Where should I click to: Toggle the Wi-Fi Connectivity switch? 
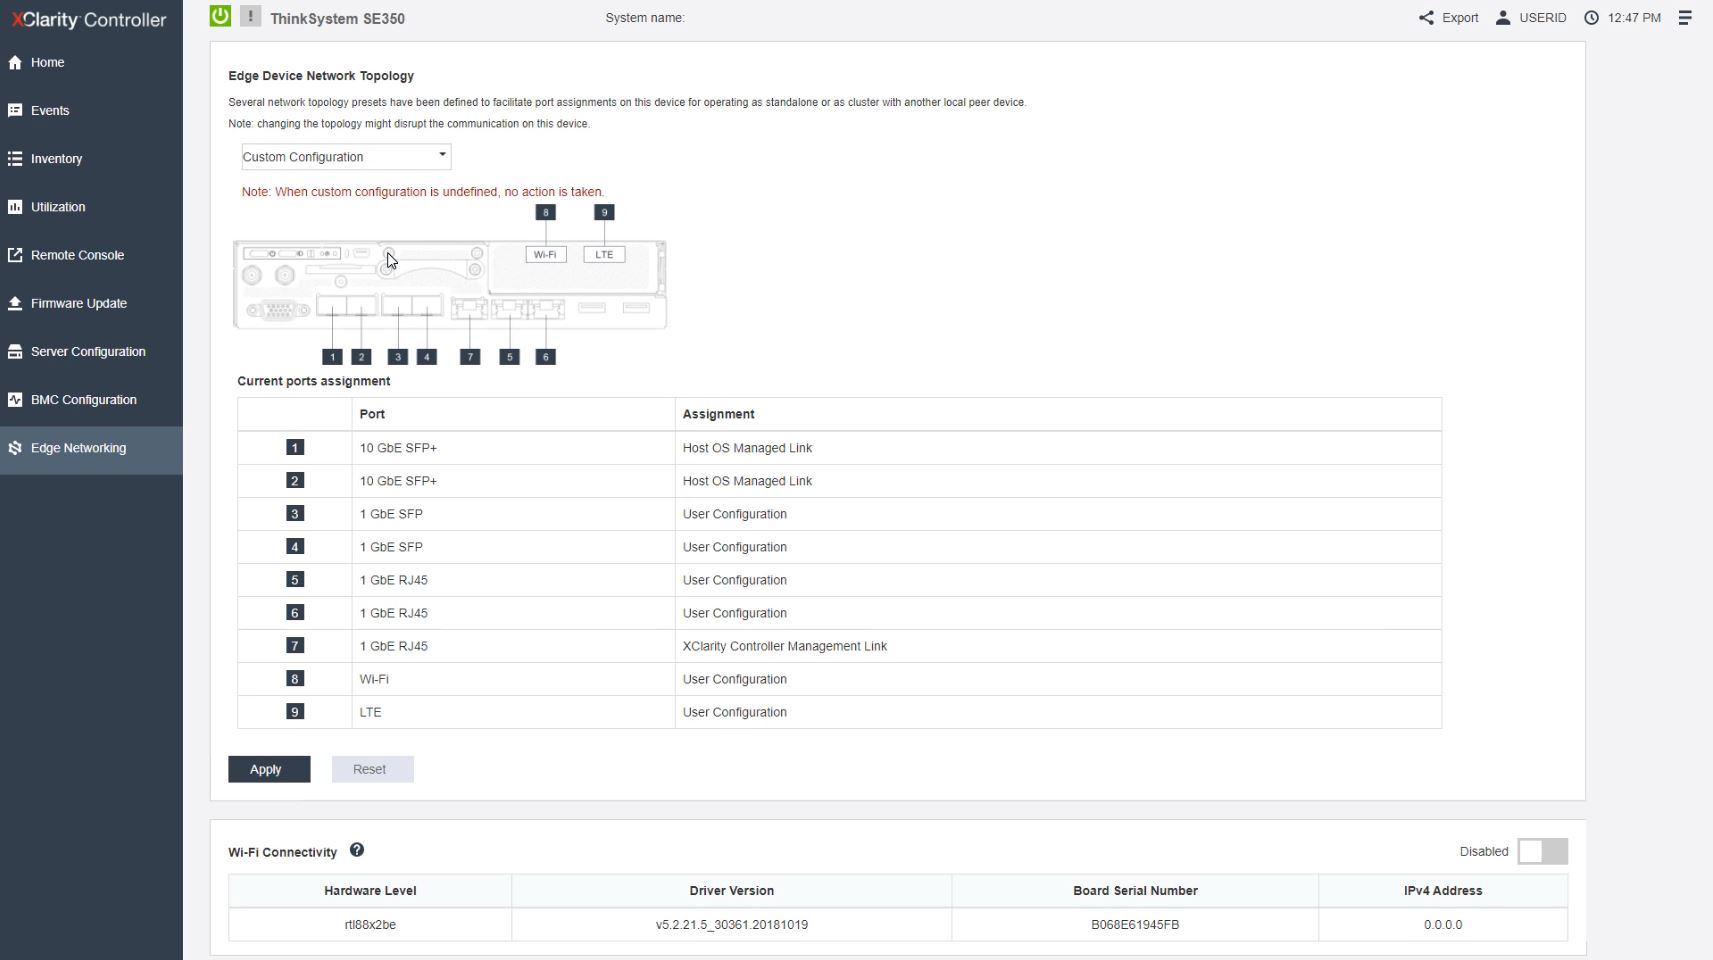coord(1542,851)
